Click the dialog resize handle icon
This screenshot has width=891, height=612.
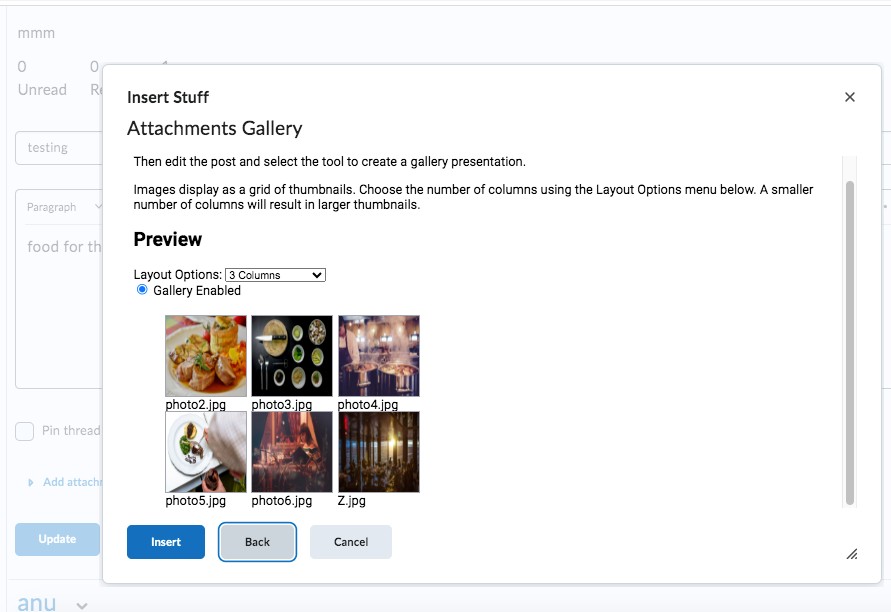click(852, 553)
